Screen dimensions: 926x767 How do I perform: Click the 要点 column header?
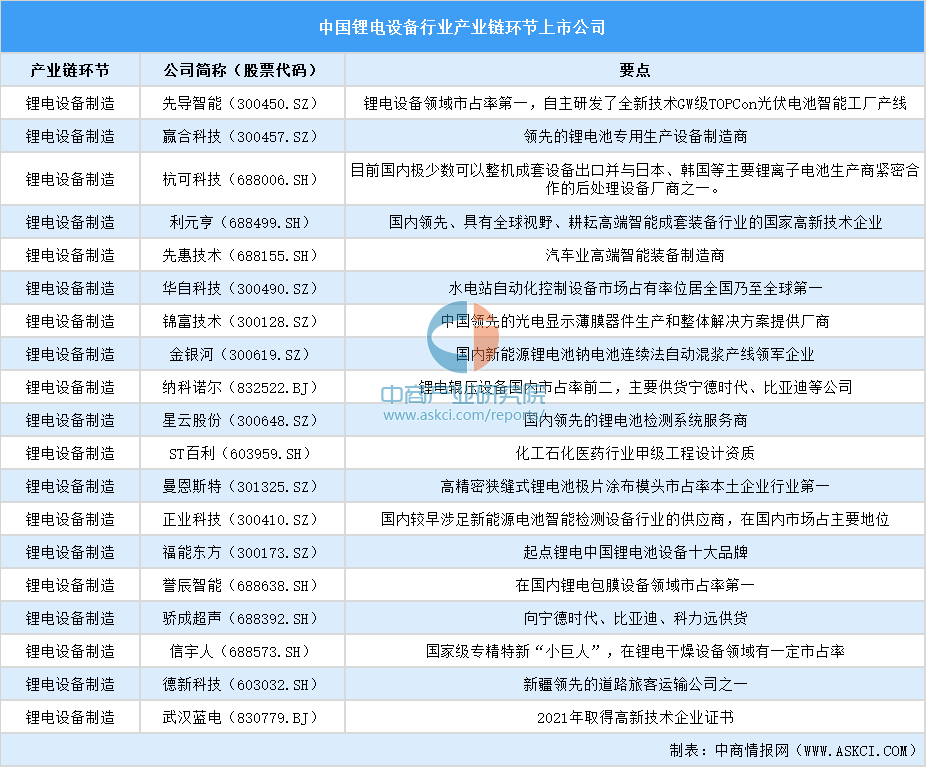tap(635, 70)
